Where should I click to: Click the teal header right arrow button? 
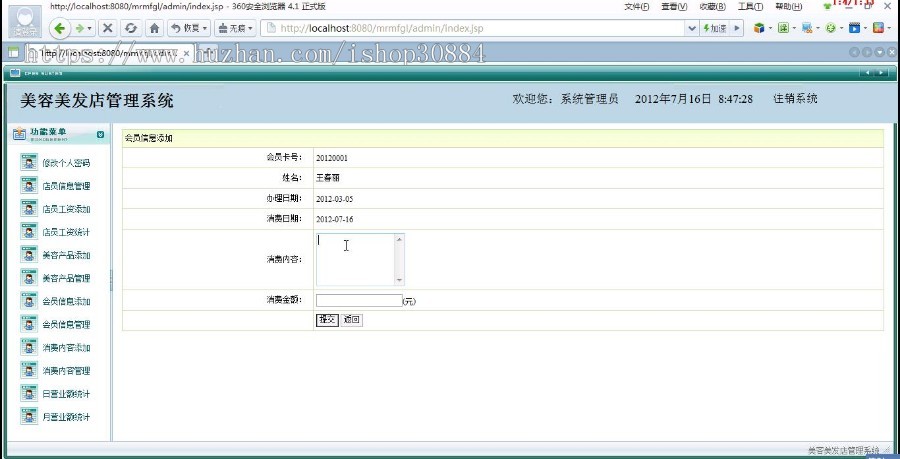[x=881, y=73]
